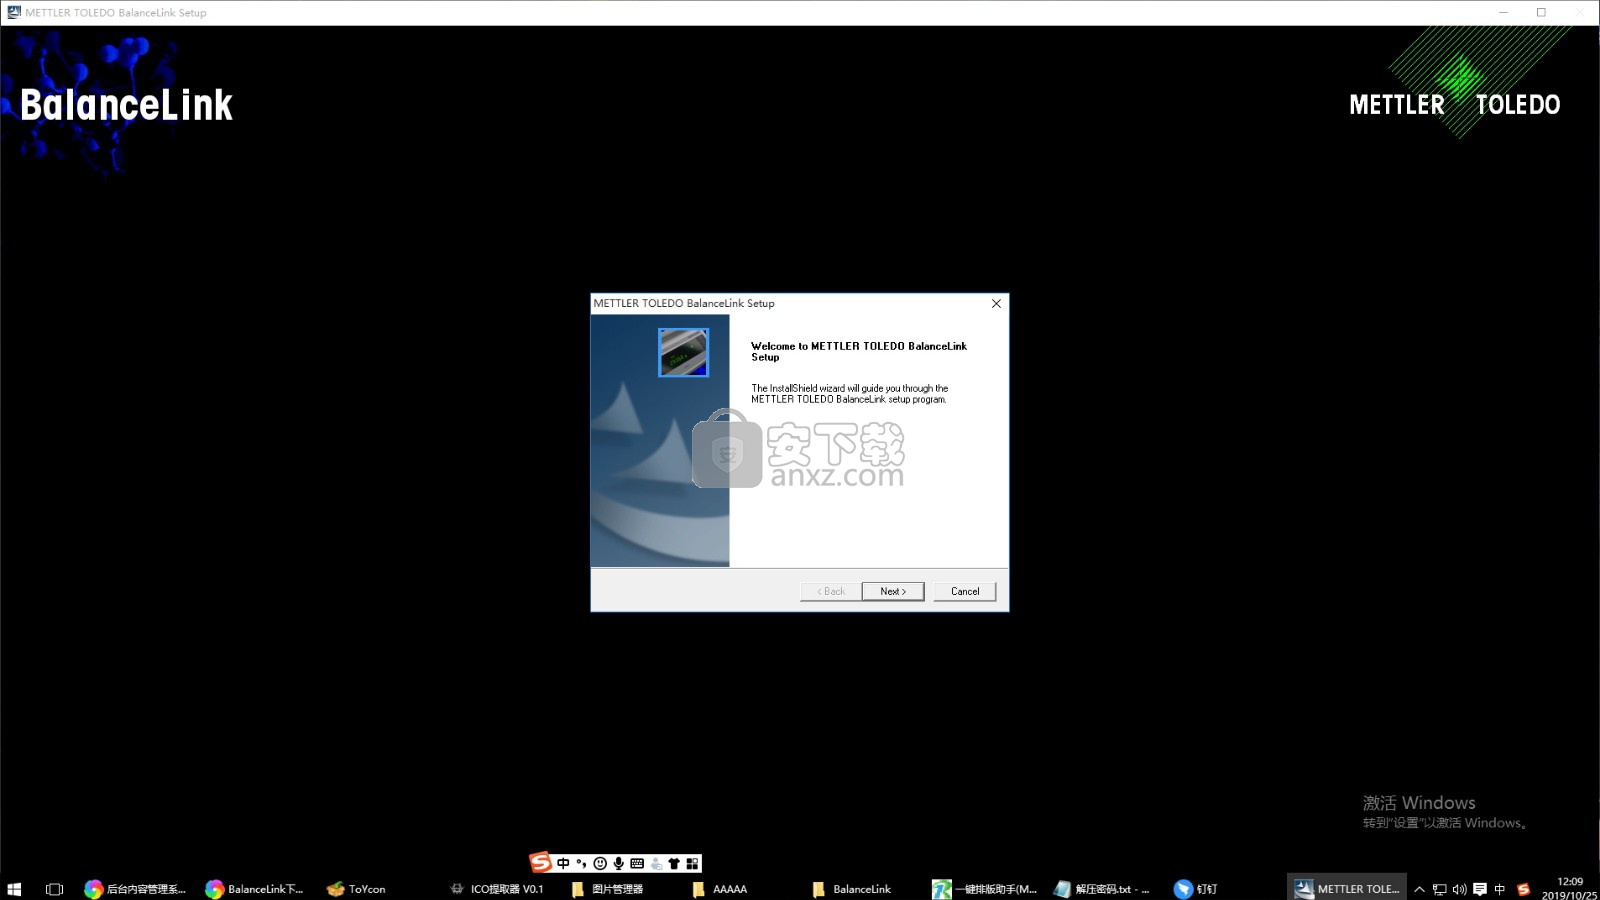Click the account icon on Sogou toolbar

pos(656,863)
